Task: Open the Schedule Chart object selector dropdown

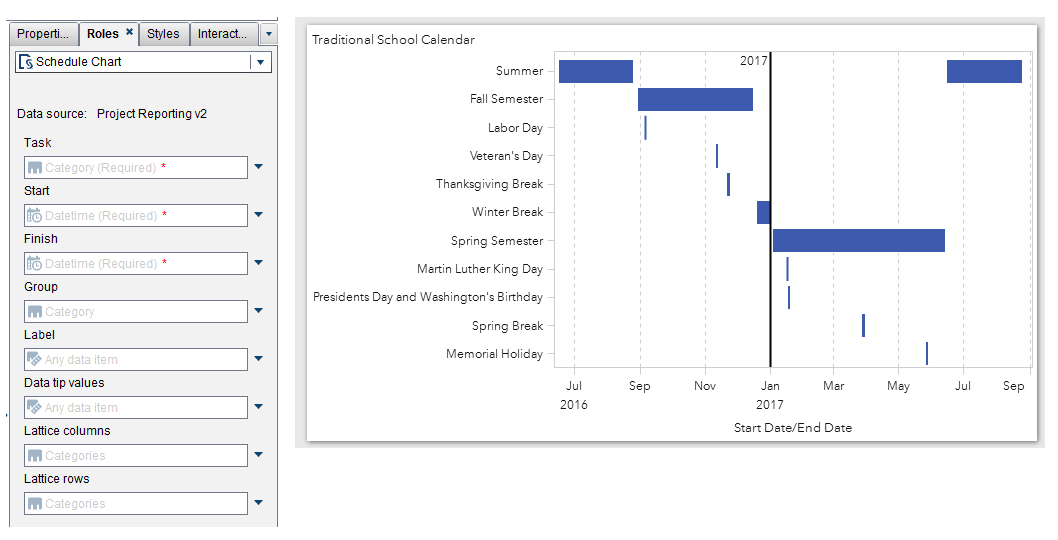Action: (x=260, y=62)
